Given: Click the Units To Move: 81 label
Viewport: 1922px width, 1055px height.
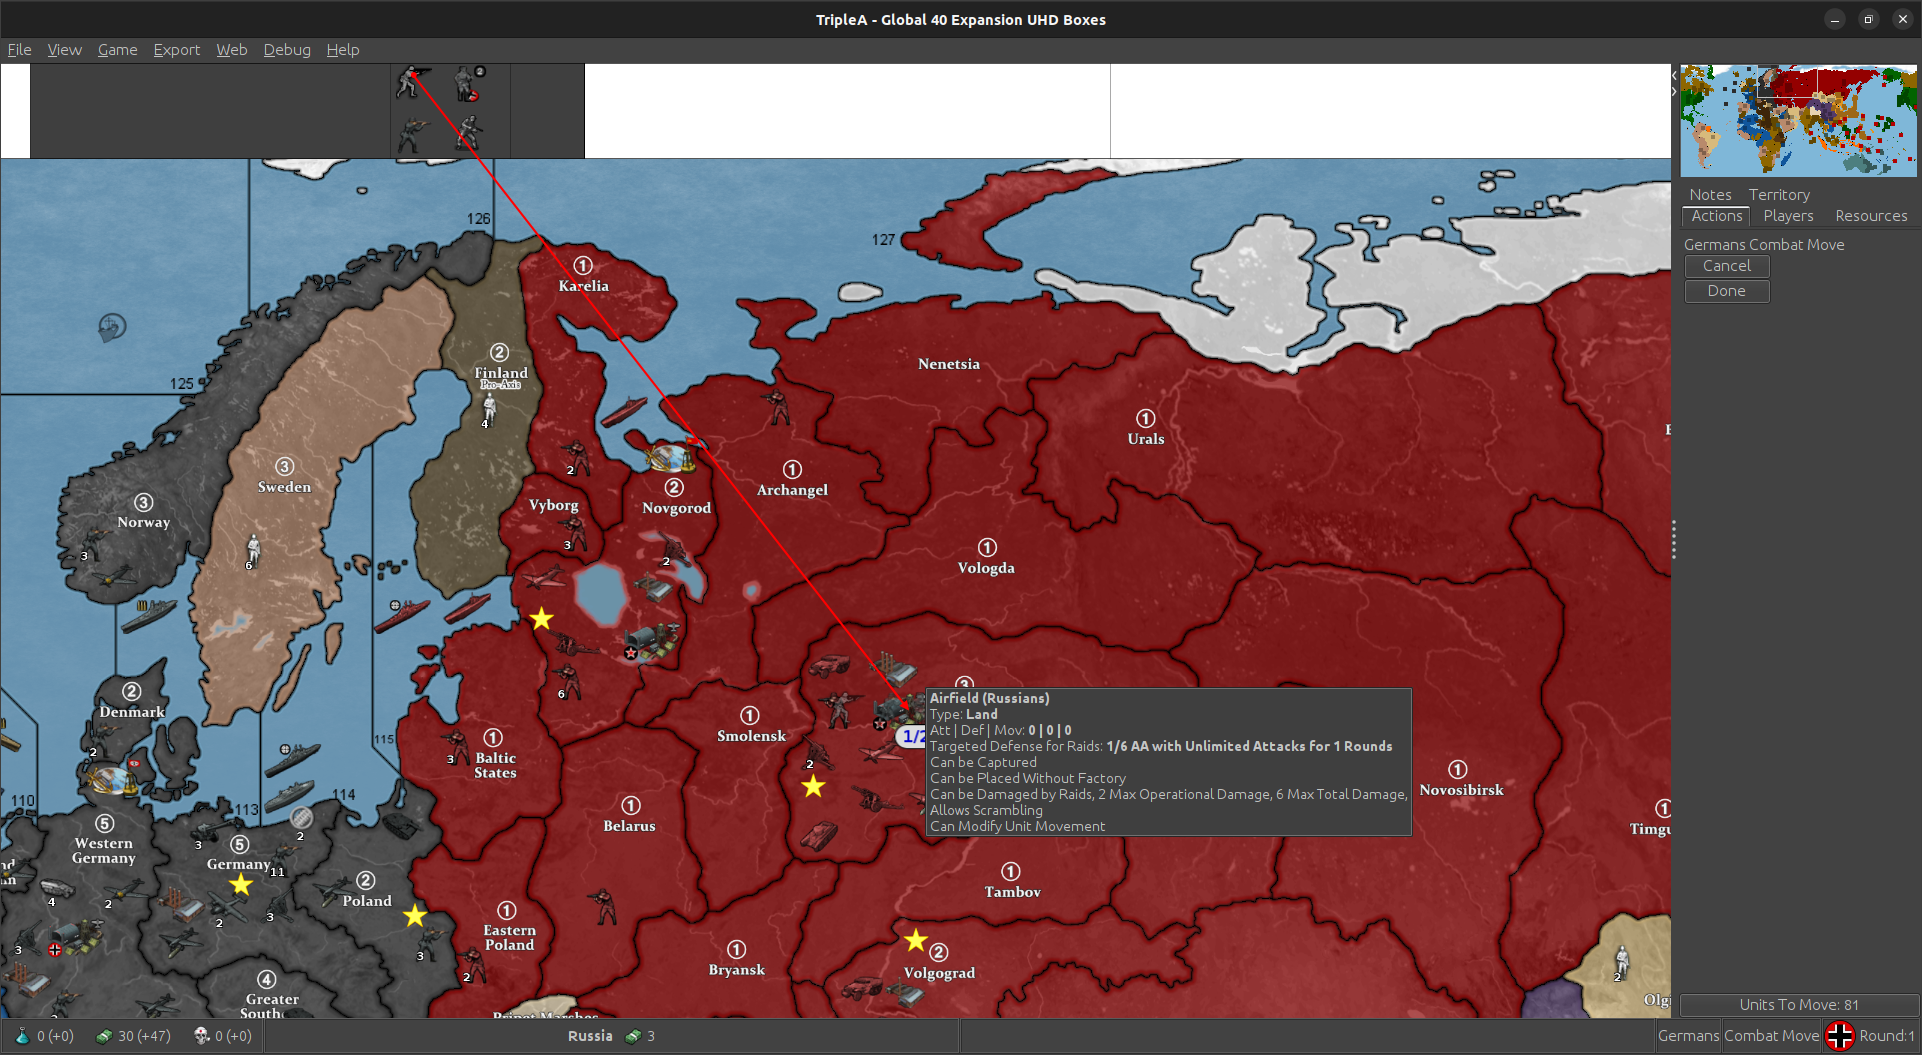Looking at the screenshot, I should click(1799, 1005).
